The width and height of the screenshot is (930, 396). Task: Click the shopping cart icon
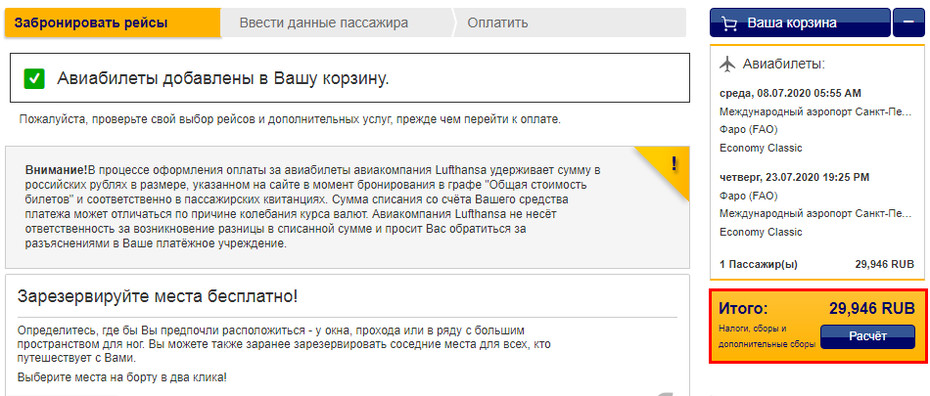(730, 24)
